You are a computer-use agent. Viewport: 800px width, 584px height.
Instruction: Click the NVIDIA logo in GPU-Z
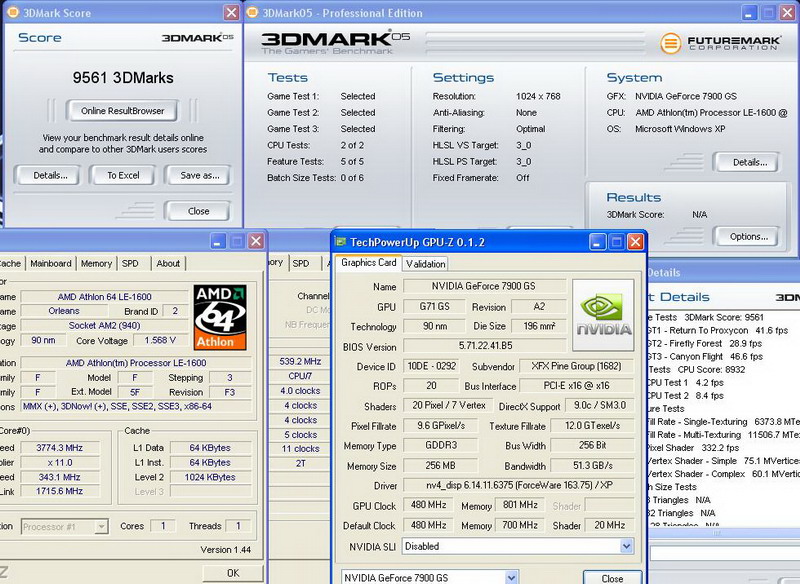tap(603, 315)
